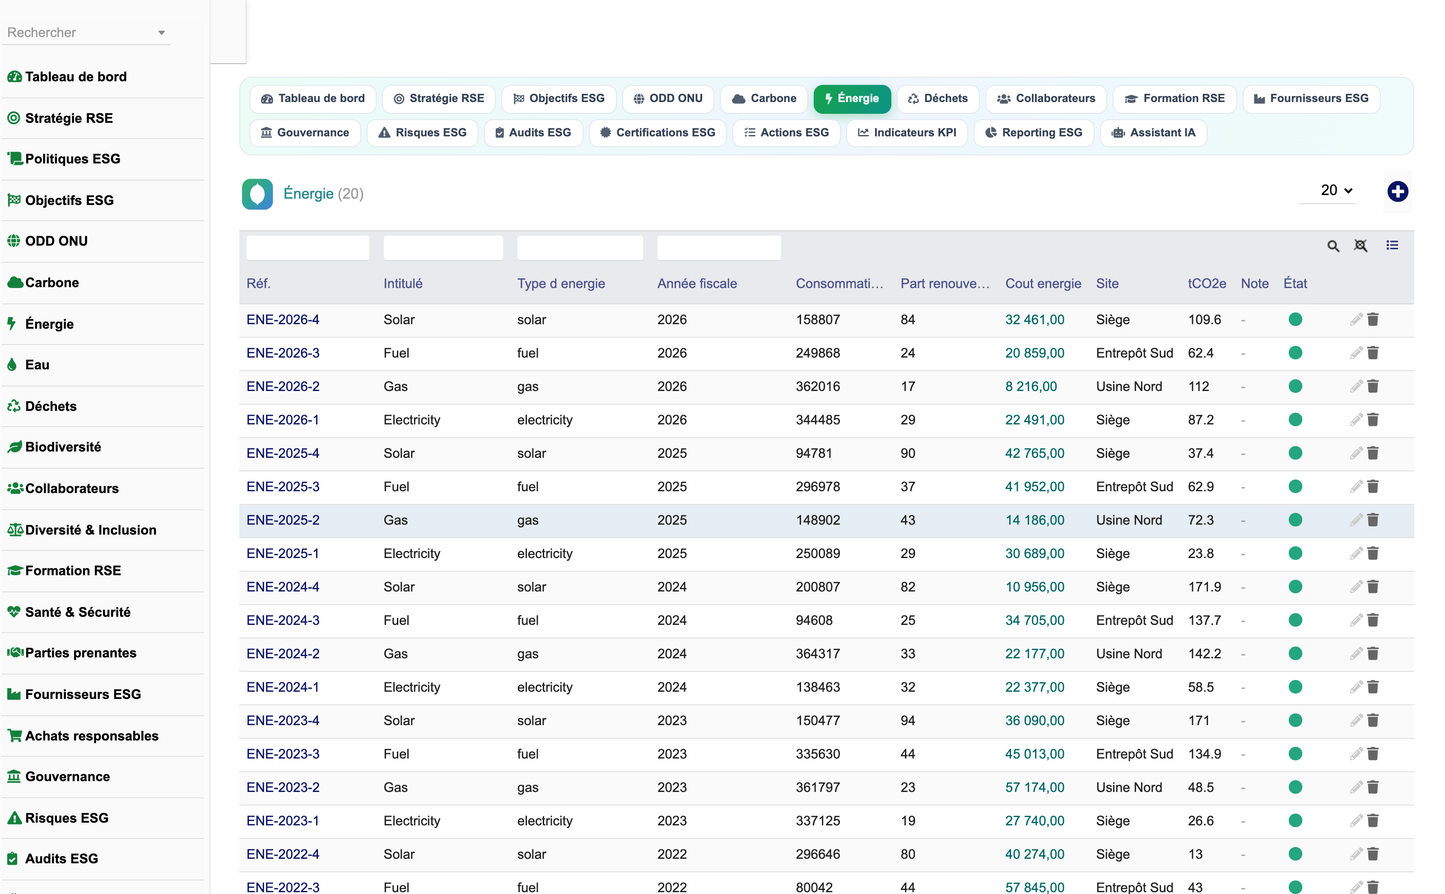Click green status indicator for ENE-2025-1

[x=1294, y=553]
